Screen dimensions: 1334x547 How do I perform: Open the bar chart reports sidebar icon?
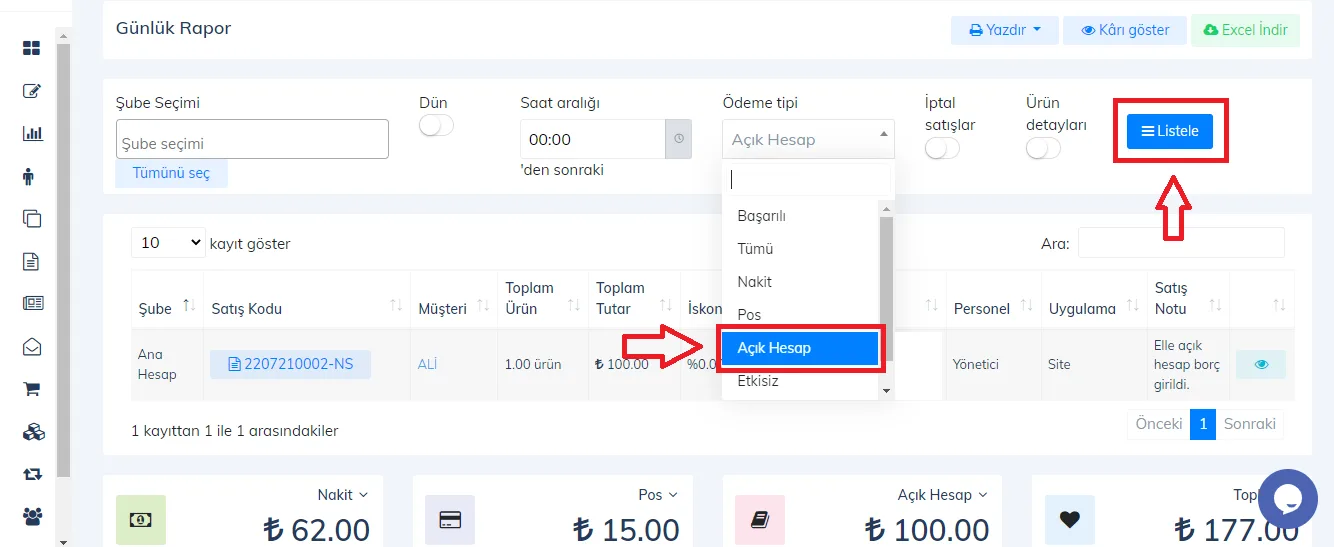(32, 133)
